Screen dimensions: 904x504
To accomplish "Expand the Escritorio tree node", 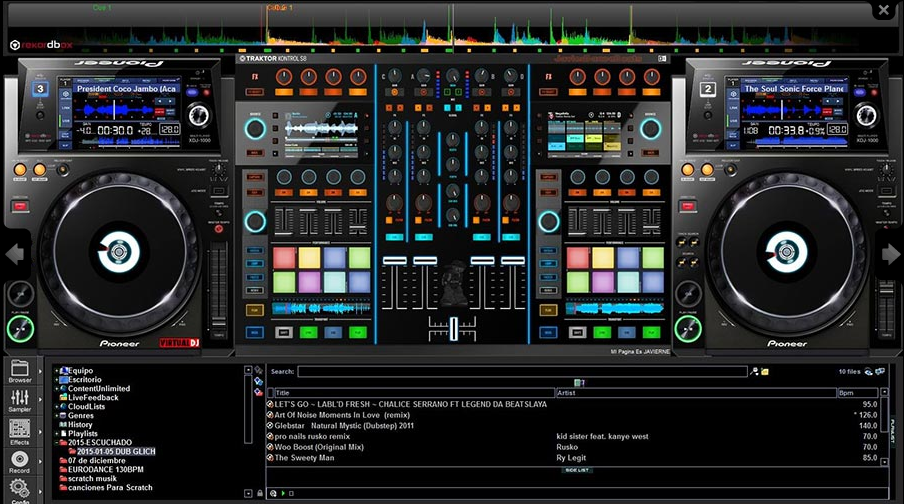I will (x=56, y=380).
